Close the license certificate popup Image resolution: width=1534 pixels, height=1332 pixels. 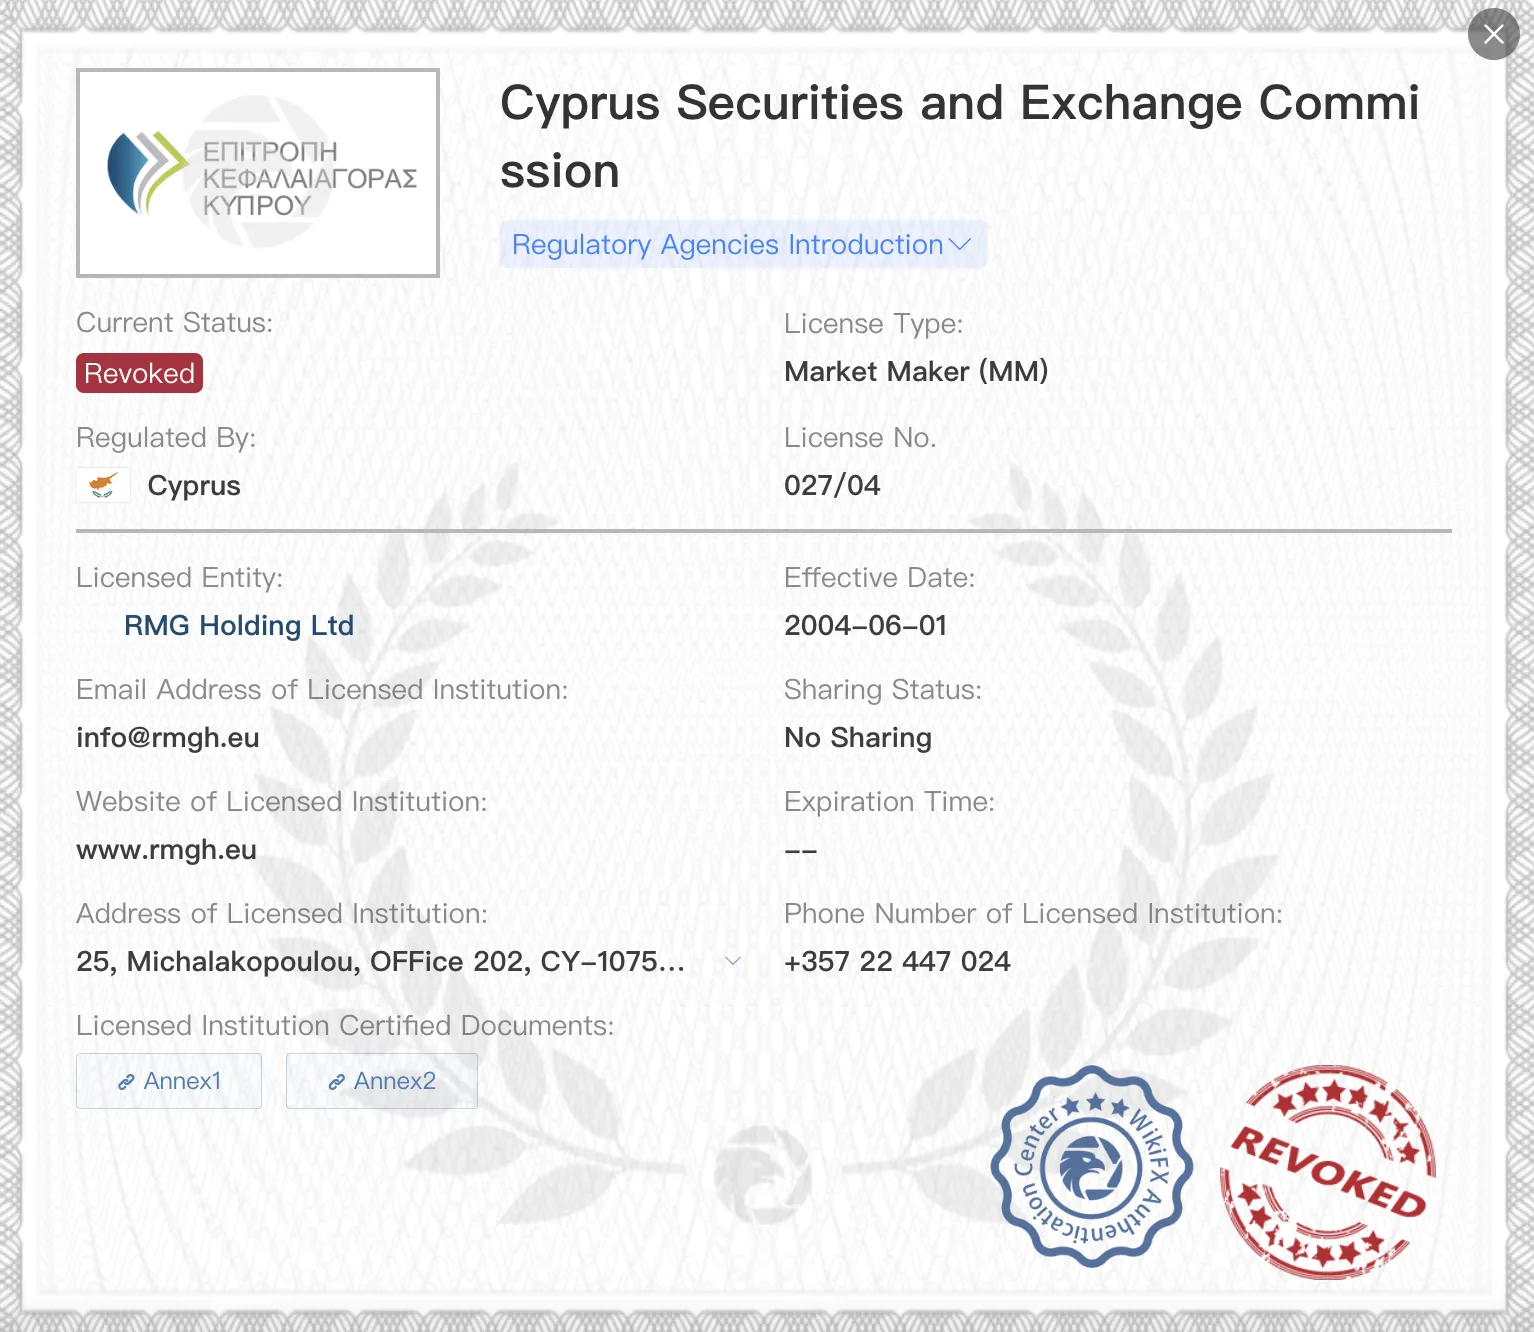click(1493, 34)
